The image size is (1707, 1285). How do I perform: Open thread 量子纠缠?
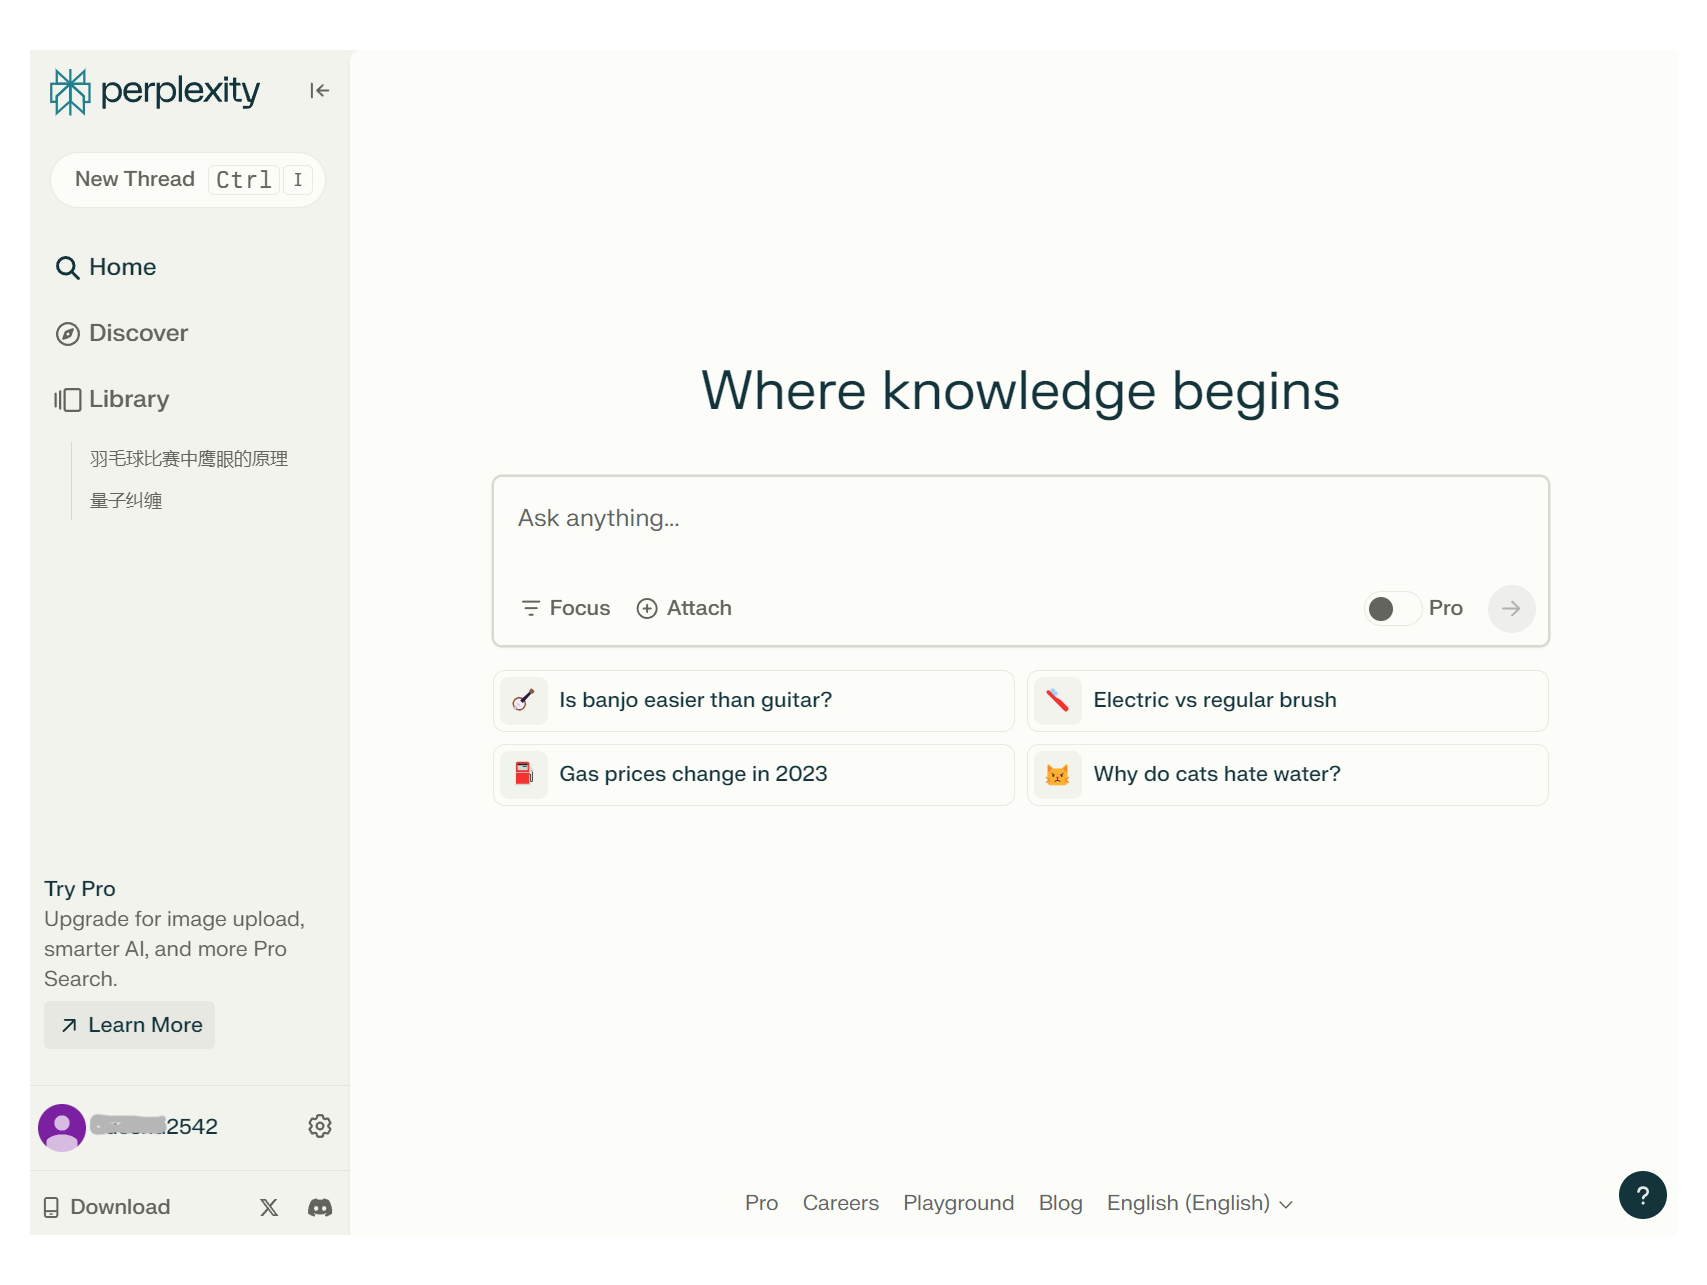click(126, 501)
